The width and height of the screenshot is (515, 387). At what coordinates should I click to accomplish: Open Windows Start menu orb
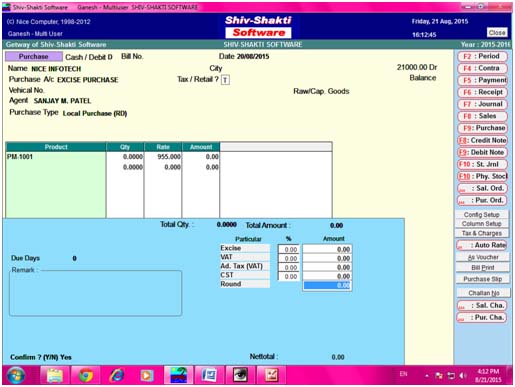16,375
